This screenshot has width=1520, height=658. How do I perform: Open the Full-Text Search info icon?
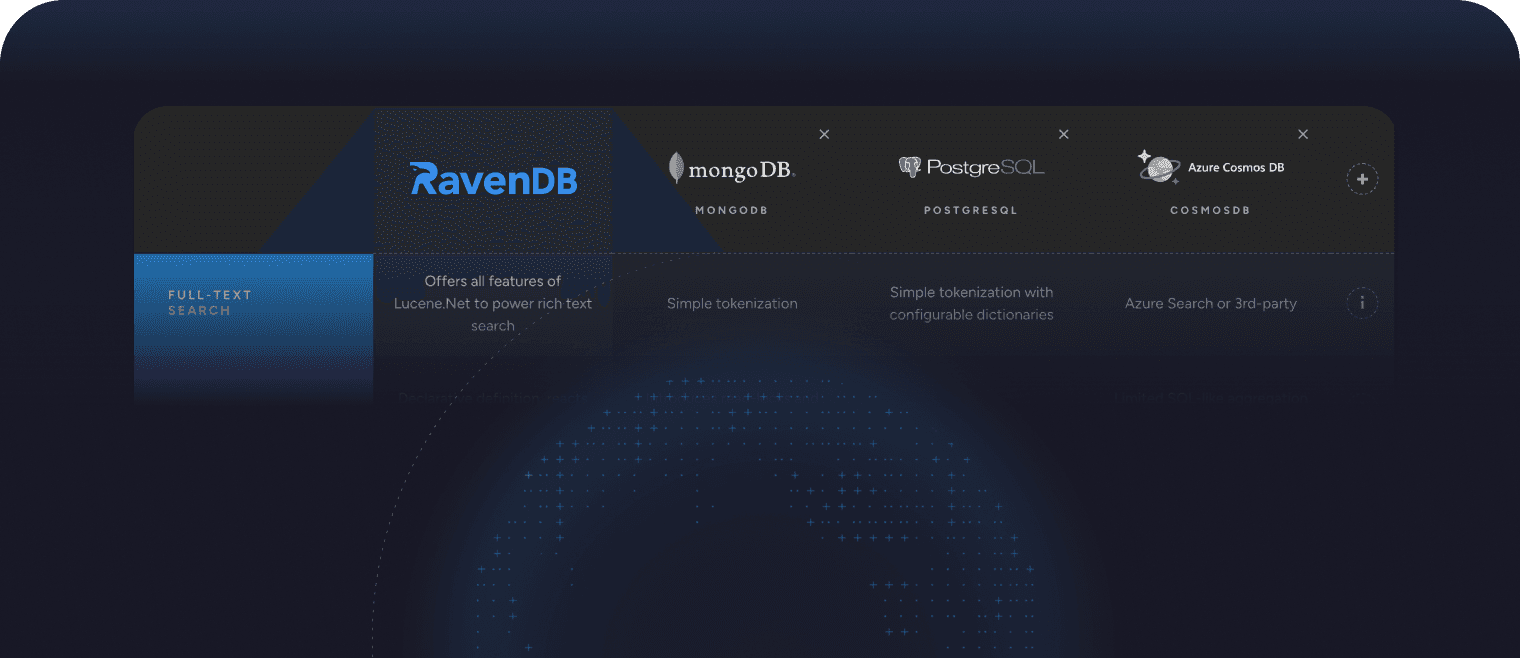coord(1362,303)
